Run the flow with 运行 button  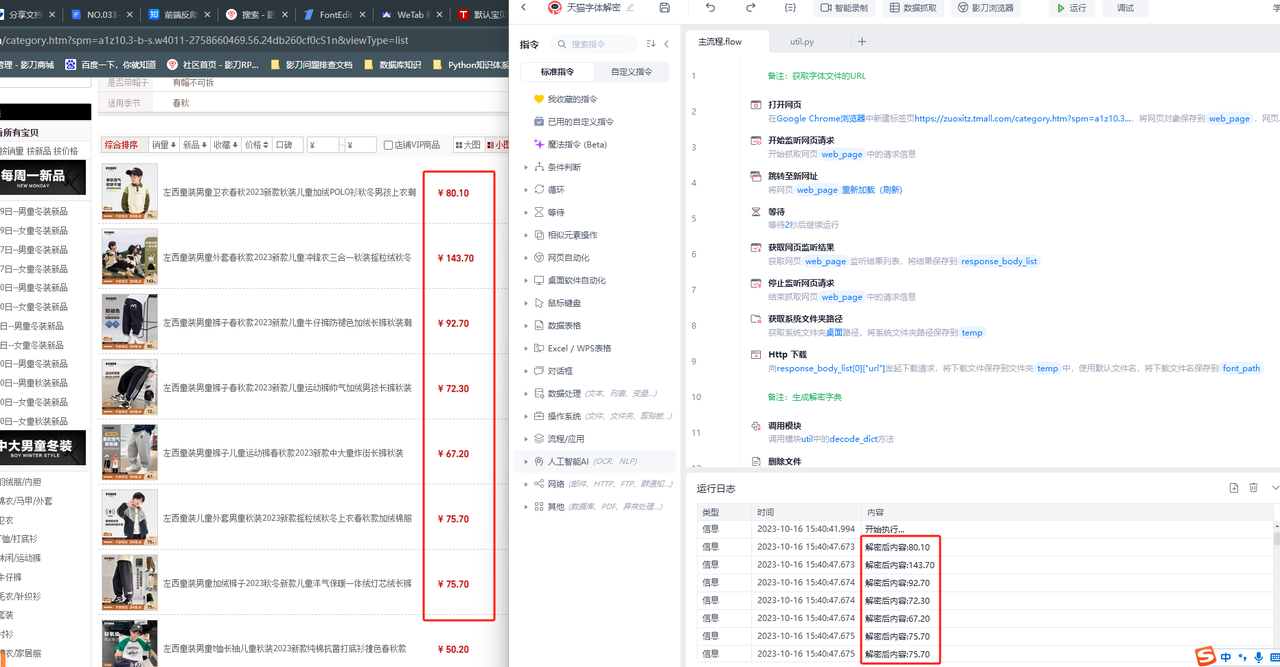1071,8
